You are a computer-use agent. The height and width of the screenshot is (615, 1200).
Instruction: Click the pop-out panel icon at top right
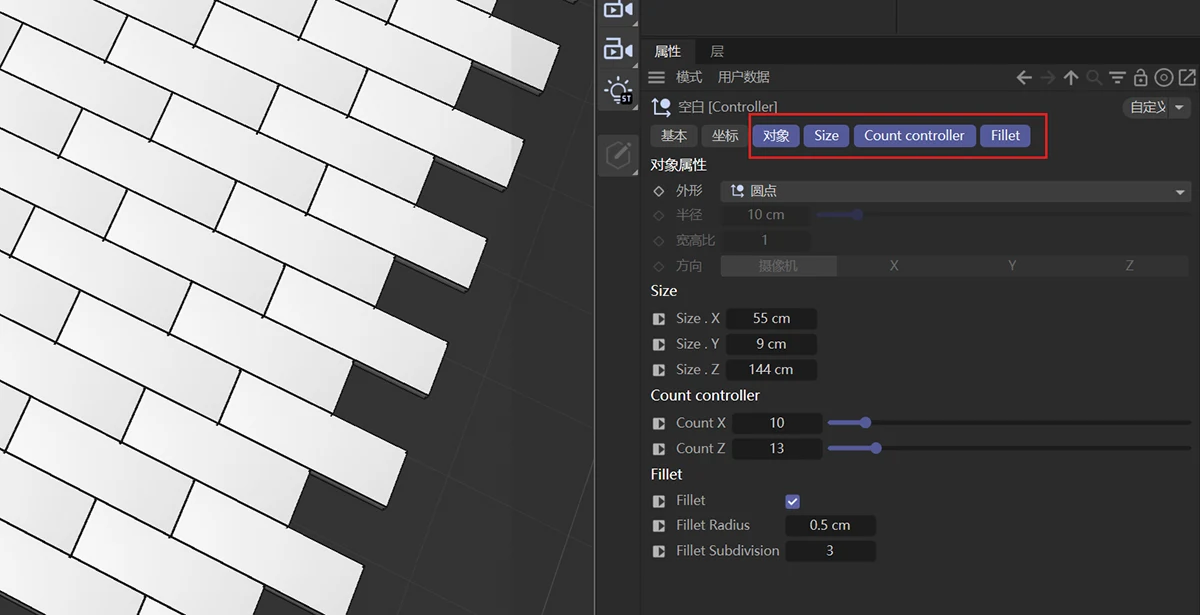point(1186,77)
